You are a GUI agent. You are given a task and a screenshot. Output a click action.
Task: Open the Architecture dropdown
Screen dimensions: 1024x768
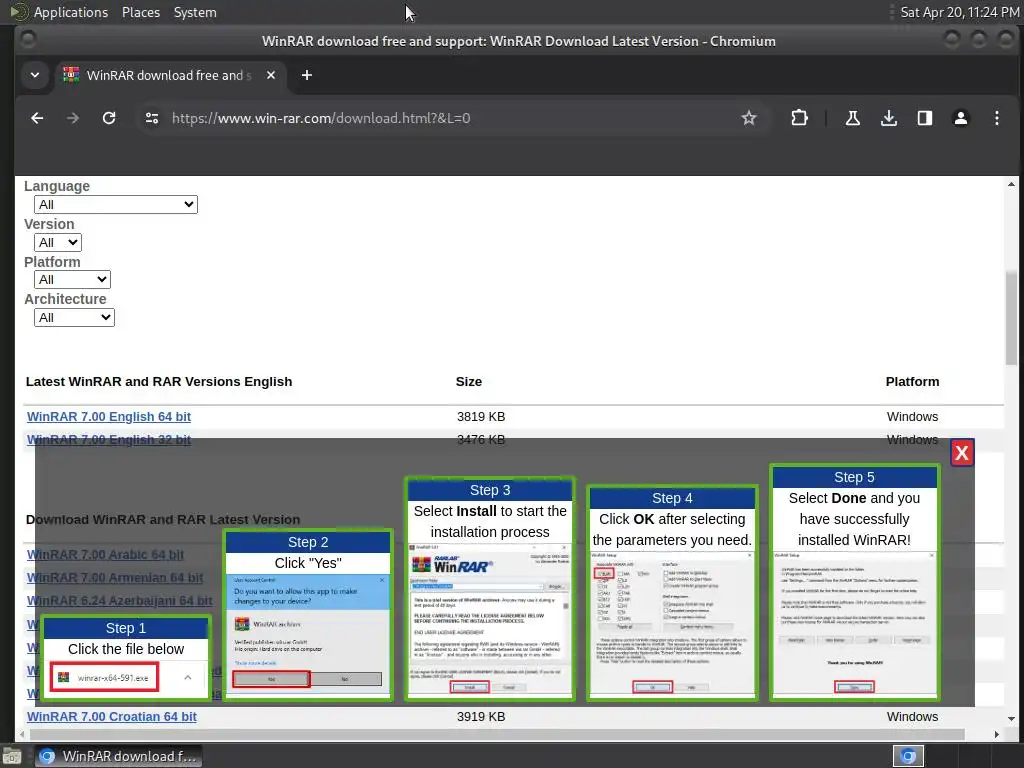click(x=74, y=317)
